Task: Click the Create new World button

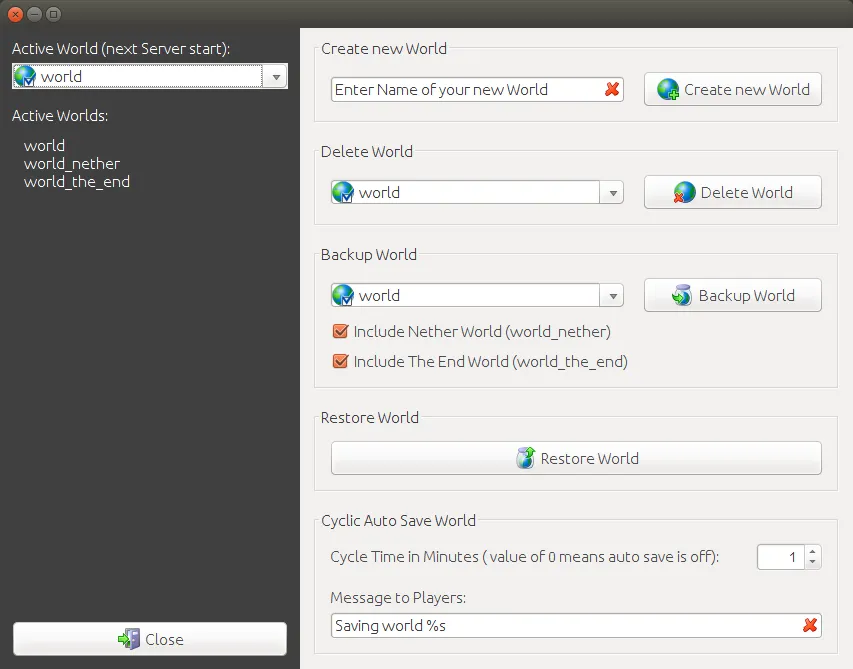Action: (732, 89)
